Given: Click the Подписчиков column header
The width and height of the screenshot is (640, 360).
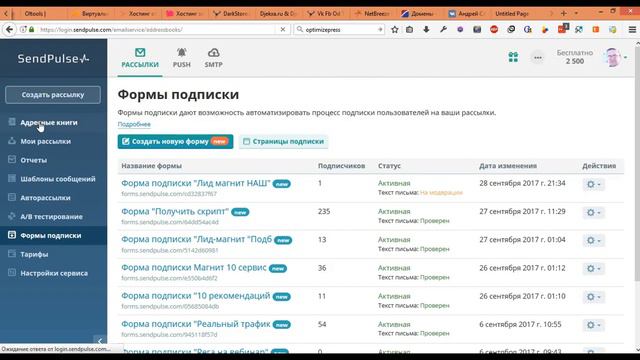Looking at the screenshot, I should point(341,166).
